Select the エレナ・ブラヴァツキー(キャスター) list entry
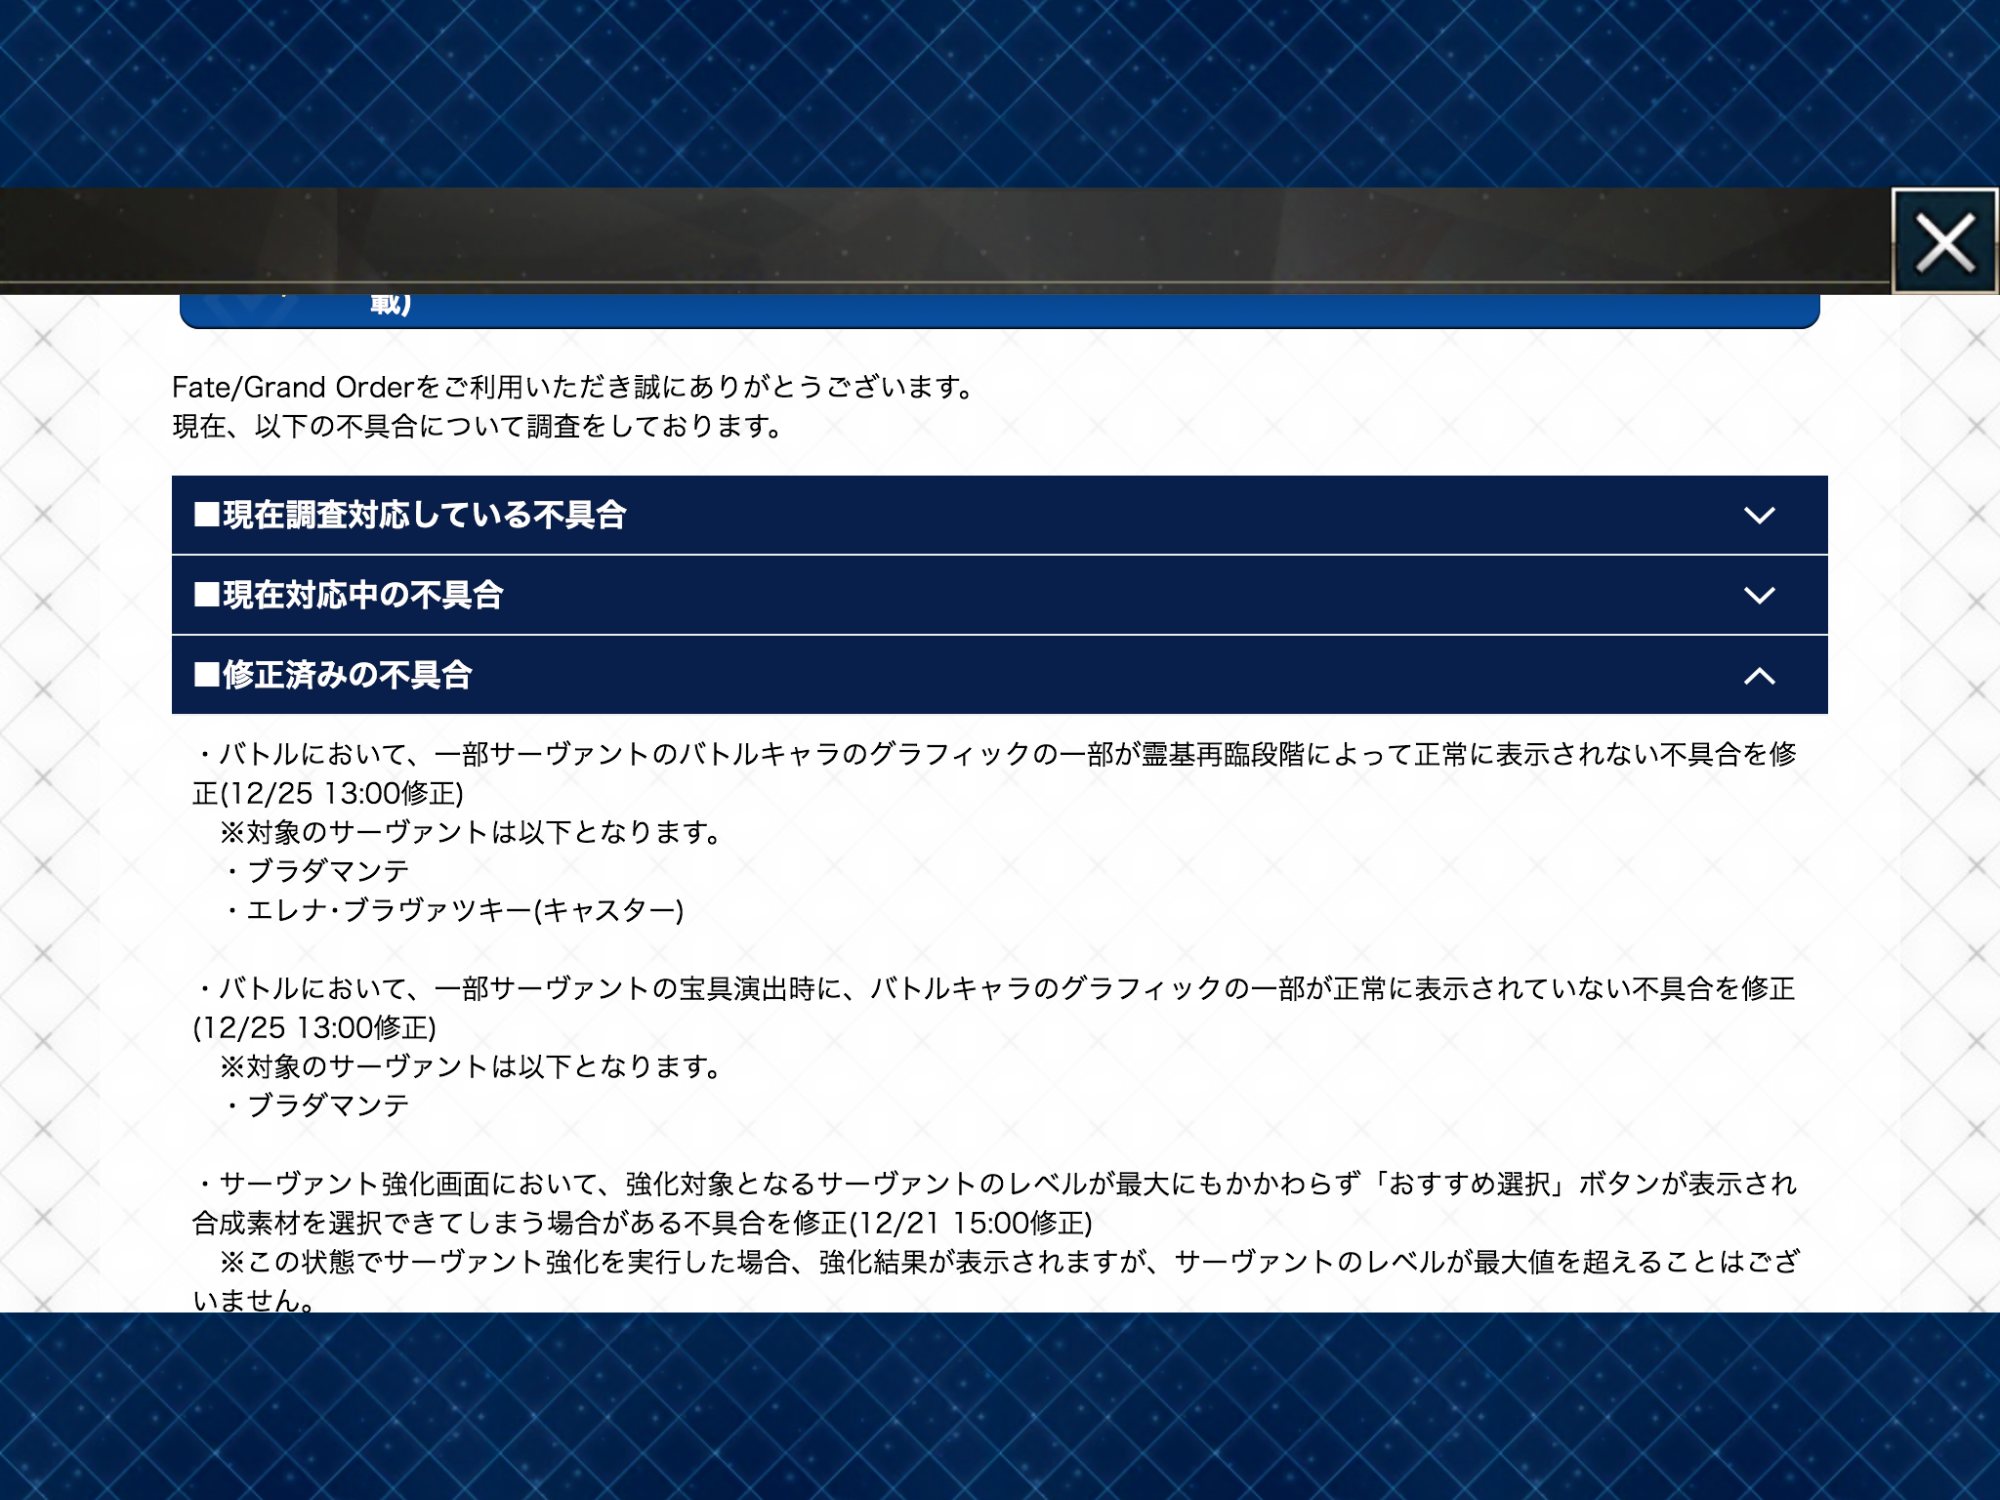 465,910
